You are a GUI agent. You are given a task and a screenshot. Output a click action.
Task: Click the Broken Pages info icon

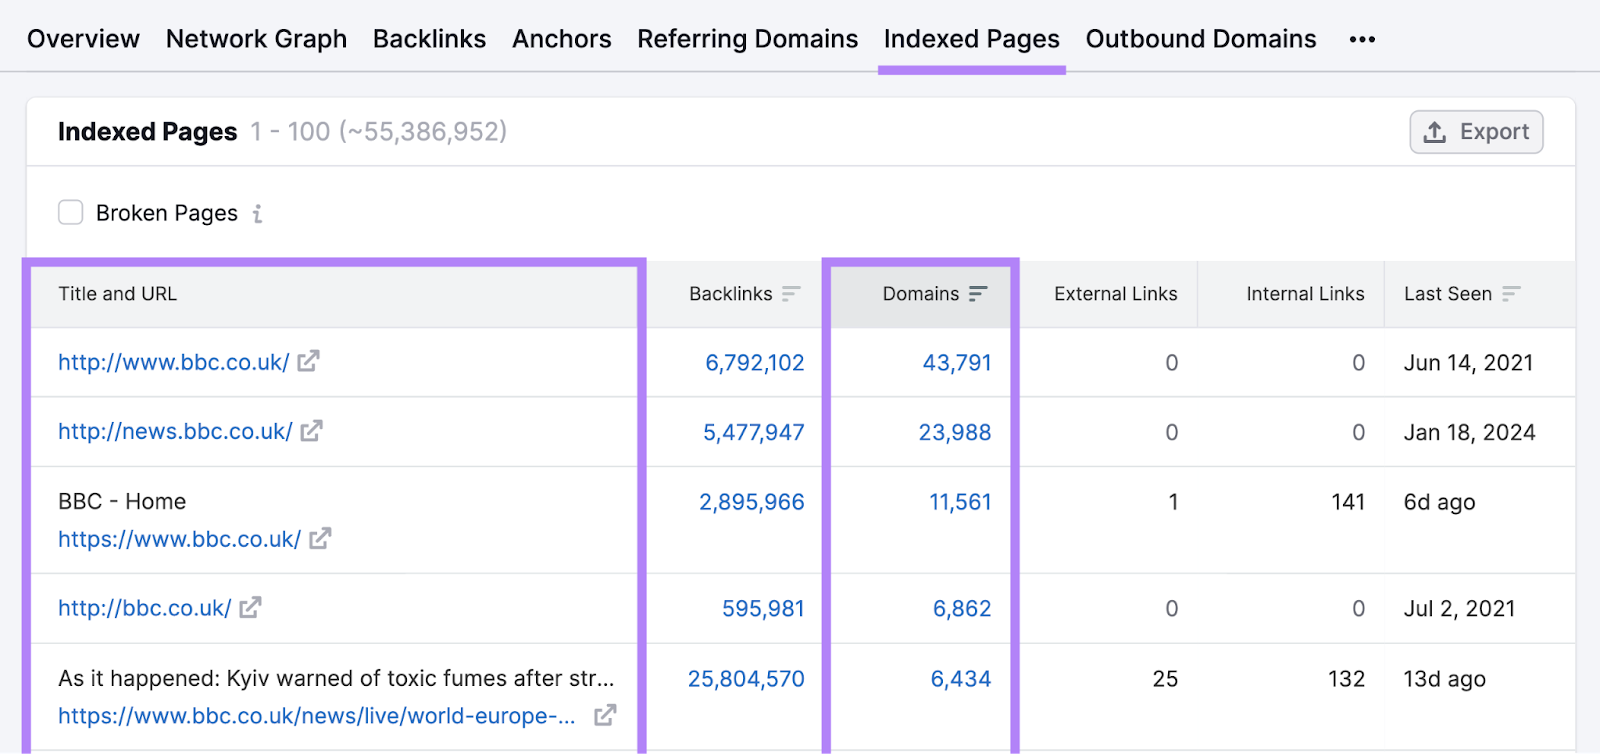pyautogui.click(x=257, y=214)
